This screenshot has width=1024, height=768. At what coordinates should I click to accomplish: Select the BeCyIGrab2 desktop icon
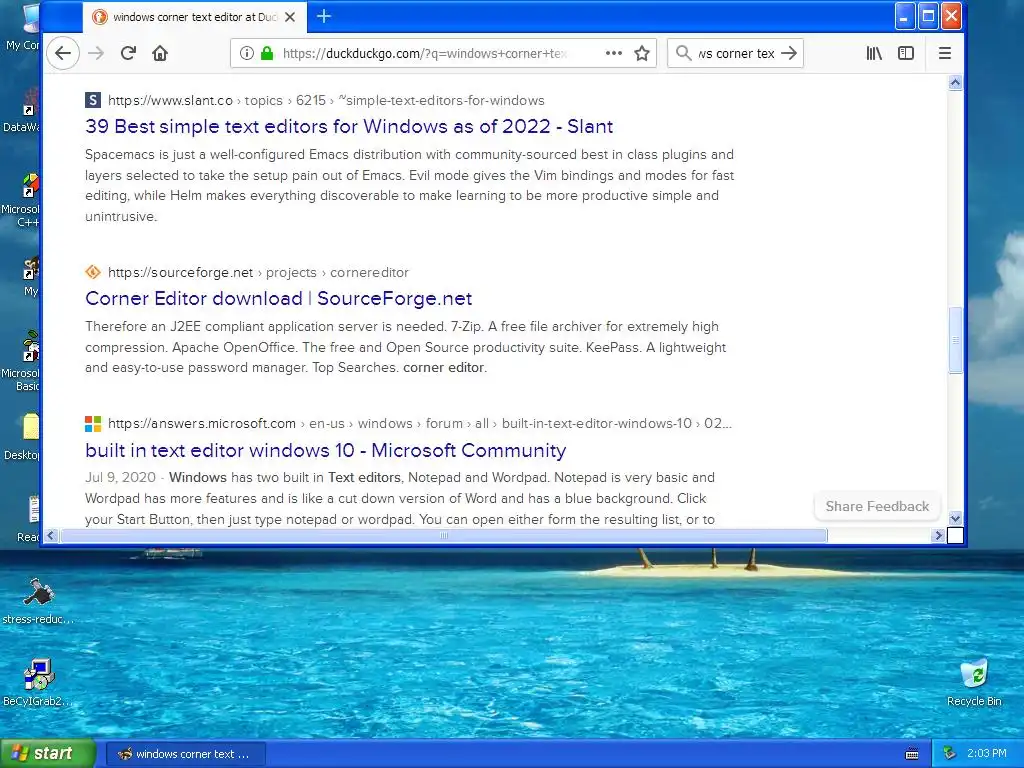[x=38, y=683]
